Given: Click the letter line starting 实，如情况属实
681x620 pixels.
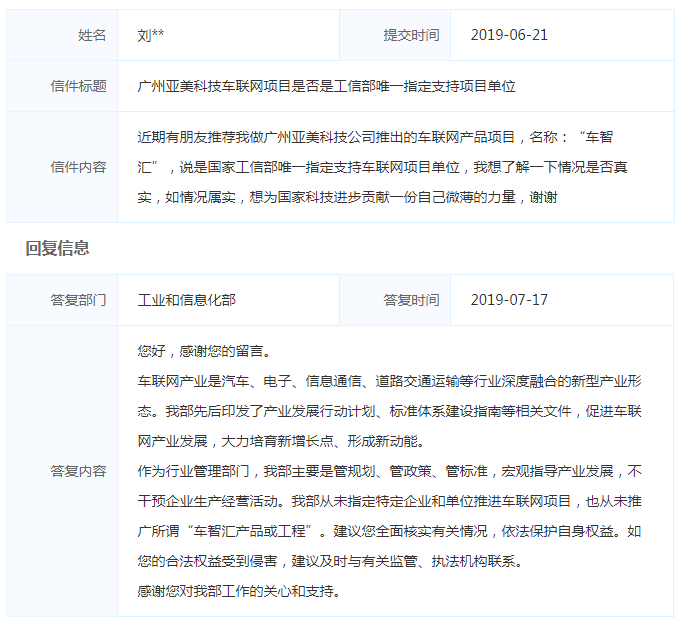Looking at the screenshot, I should [347, 197].
